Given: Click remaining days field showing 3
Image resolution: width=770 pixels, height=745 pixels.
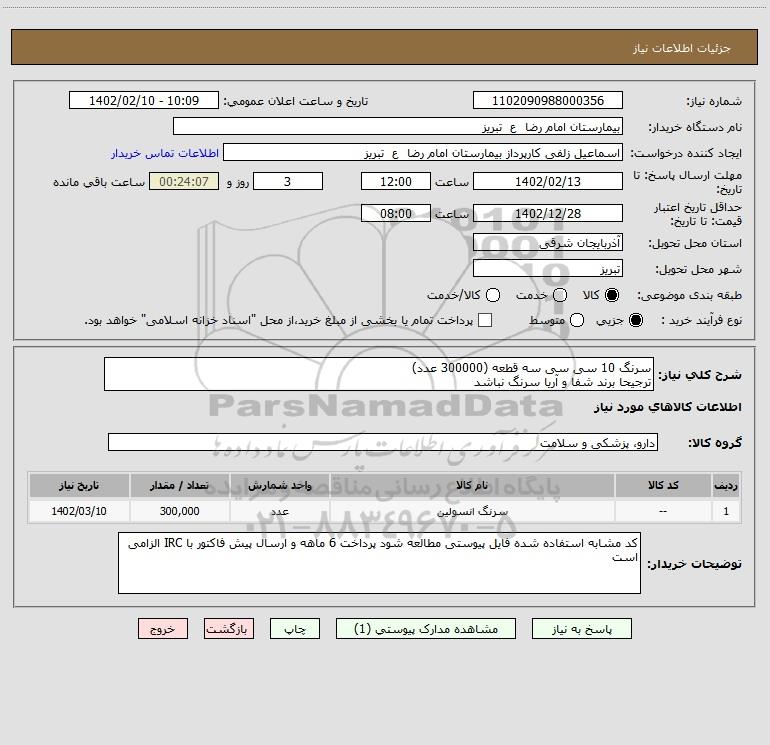Looking at the screenshot, I should pyautogui.click(x=288, y=181).
